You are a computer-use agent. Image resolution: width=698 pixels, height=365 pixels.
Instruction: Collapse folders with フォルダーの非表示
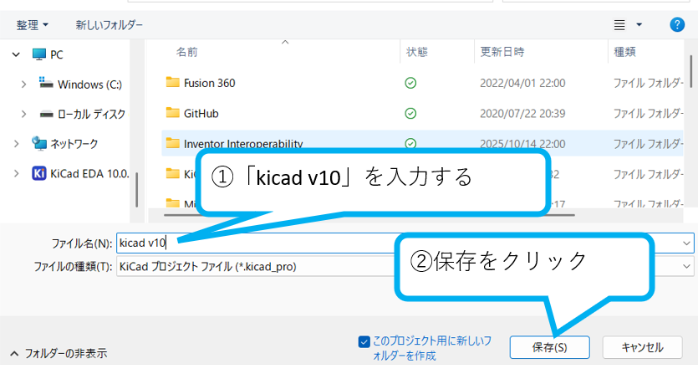(59, 353)
